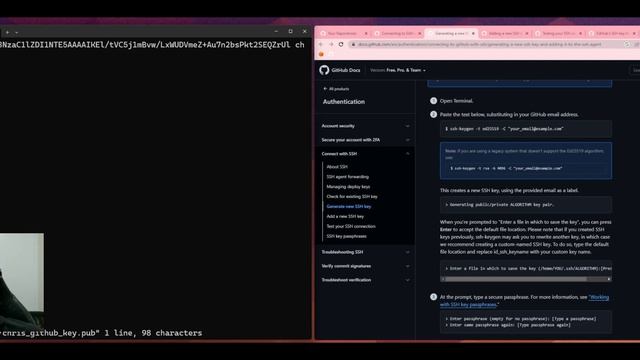This screenshot has width=640, height=360.
Task: Click the SSH key text line in terminal
Action: tap(152, 45)
